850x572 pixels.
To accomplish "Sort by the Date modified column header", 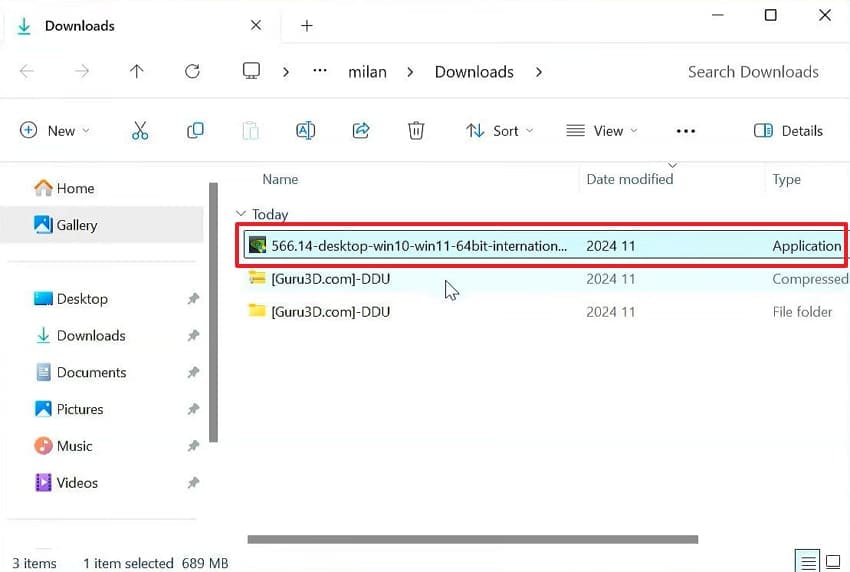I will [629, 179].
